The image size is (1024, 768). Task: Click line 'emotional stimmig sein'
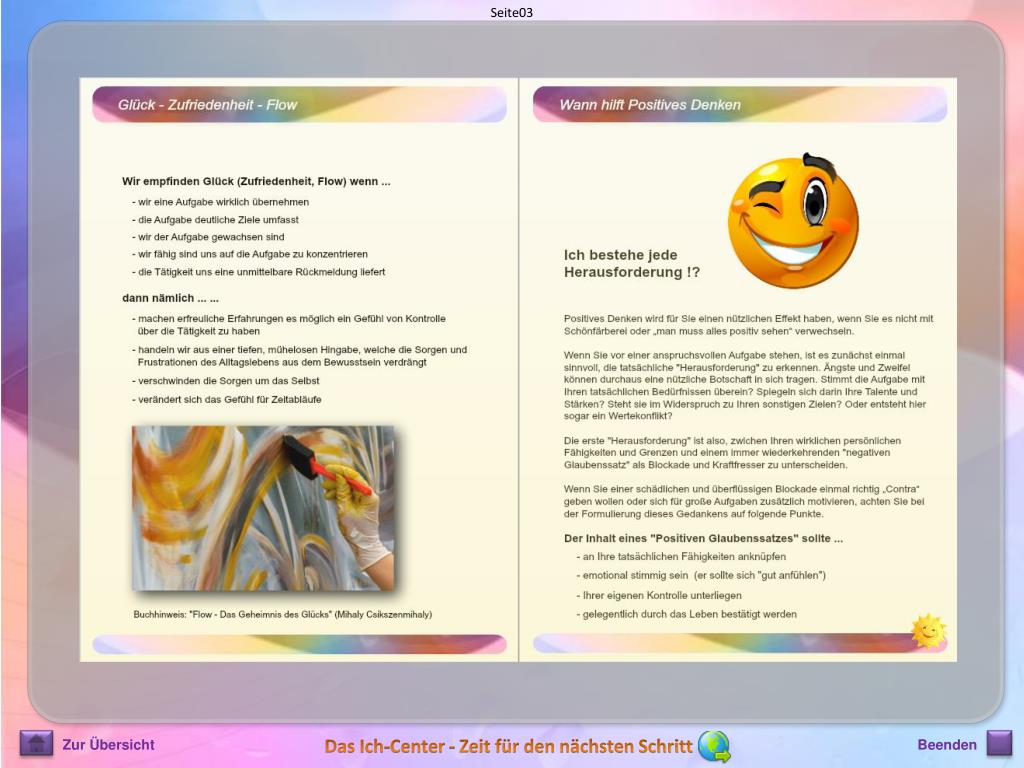[701, 575]
